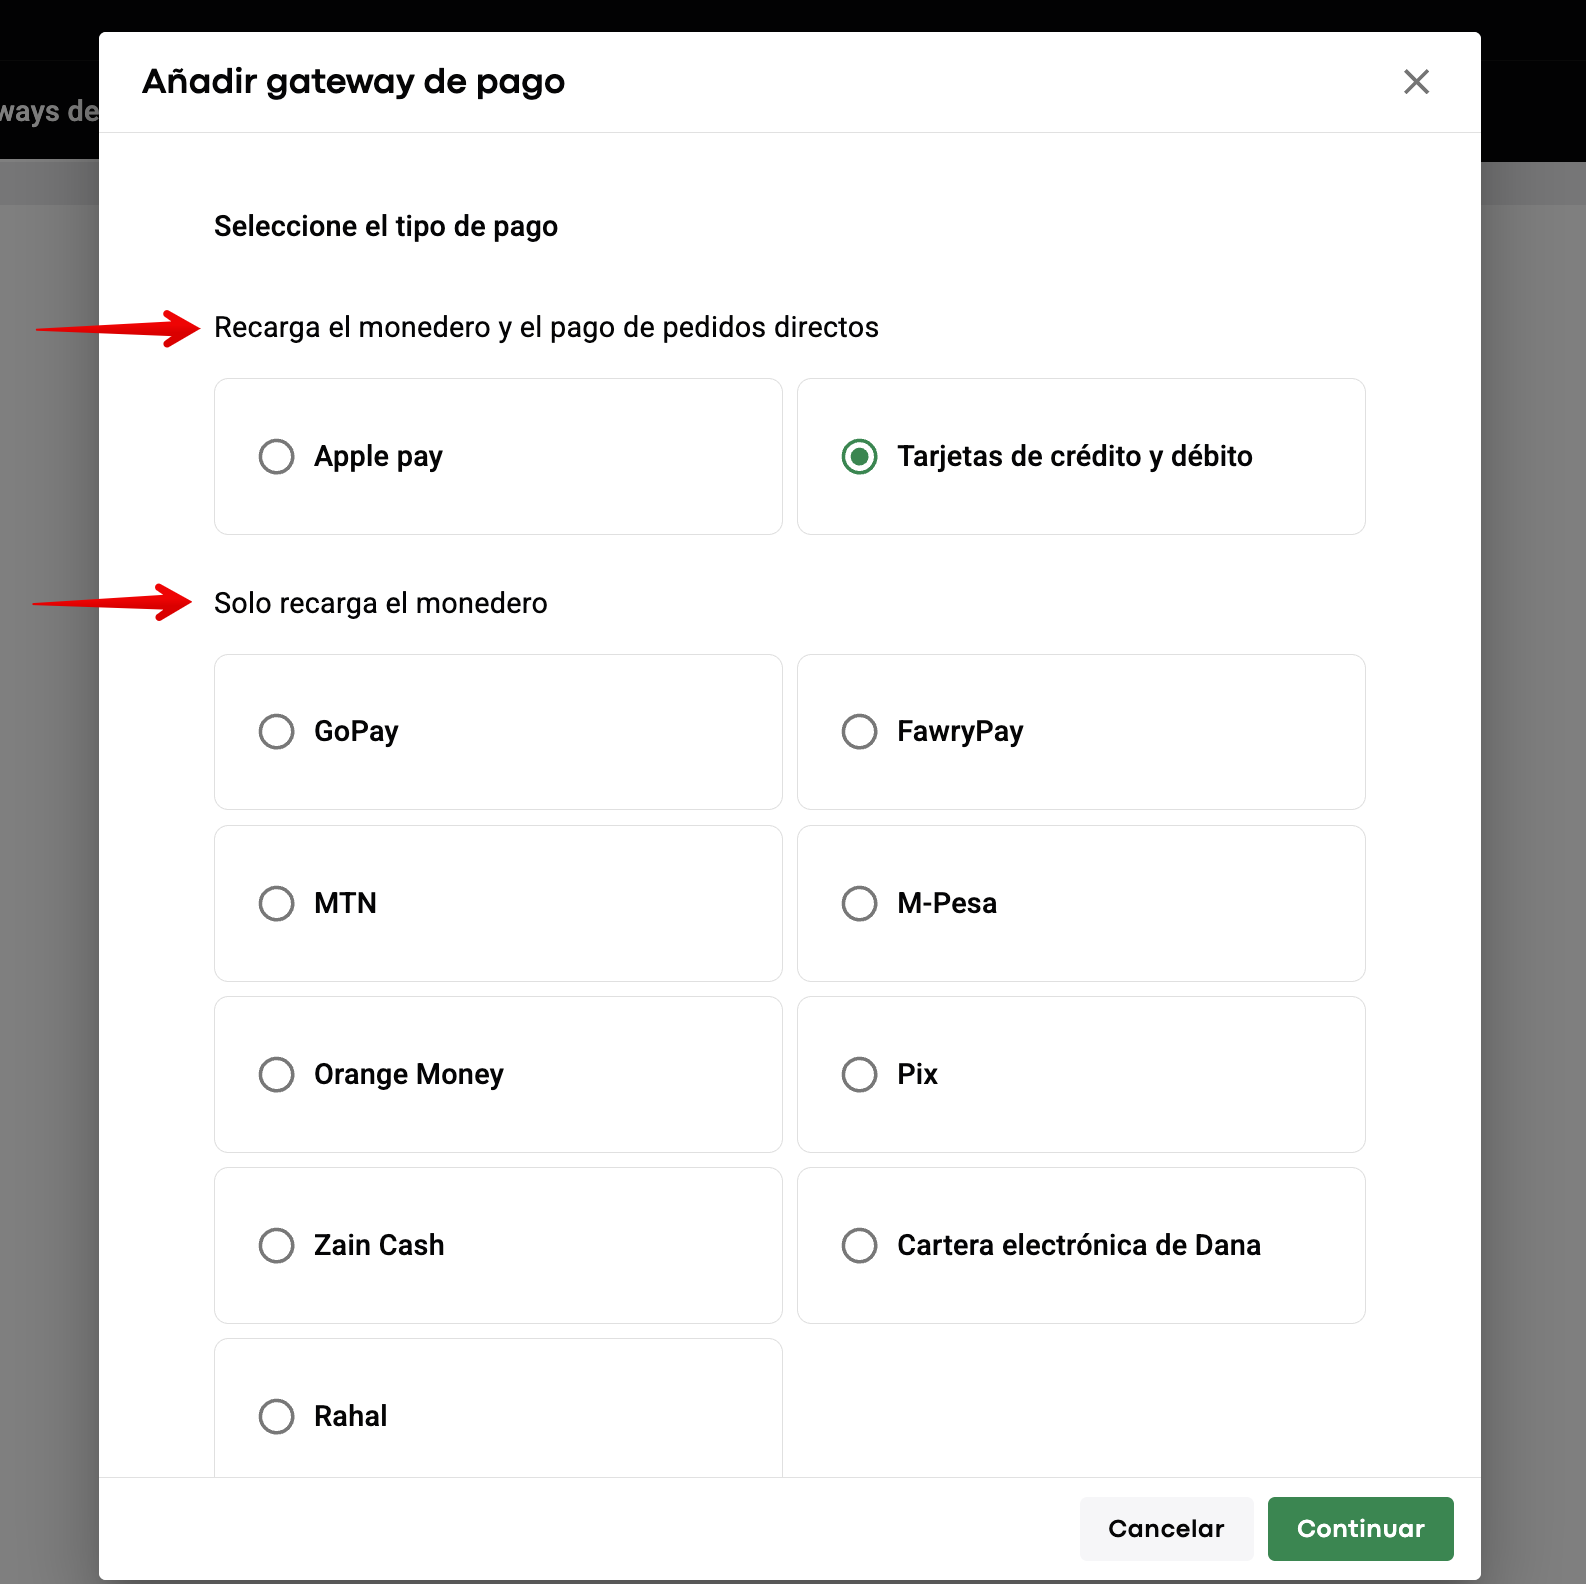Select the Zain Cash radio button

(276, 1246)
